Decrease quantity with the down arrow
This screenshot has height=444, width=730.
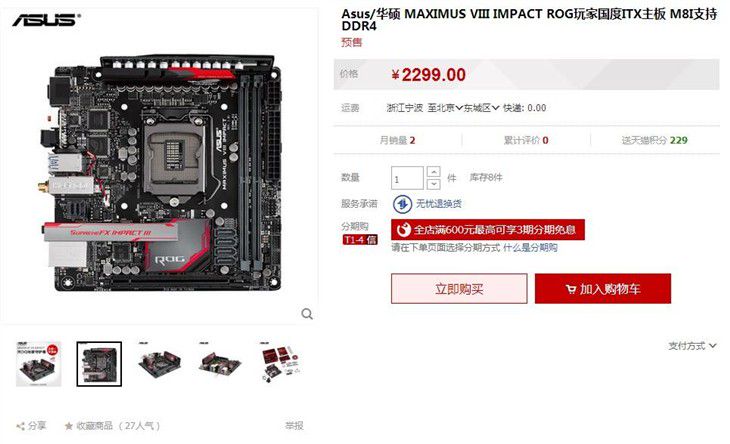coord(433,184)
